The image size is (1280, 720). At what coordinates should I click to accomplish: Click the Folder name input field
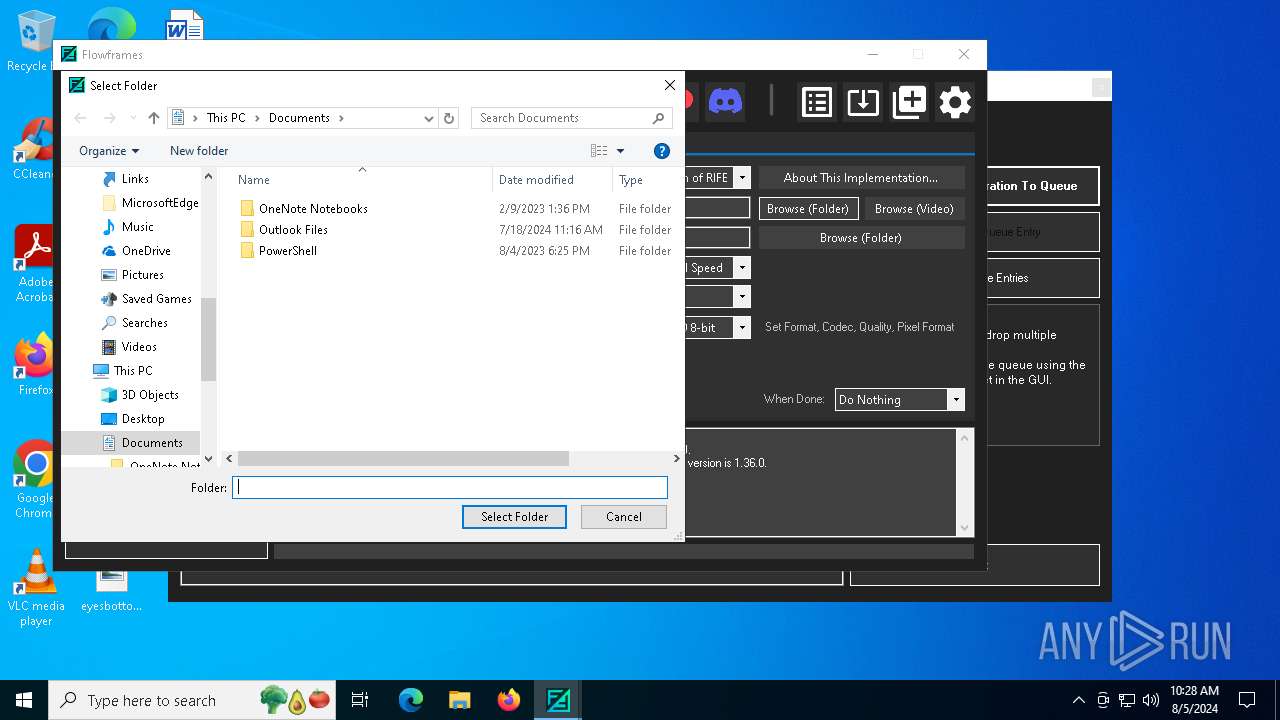(450, 488)
